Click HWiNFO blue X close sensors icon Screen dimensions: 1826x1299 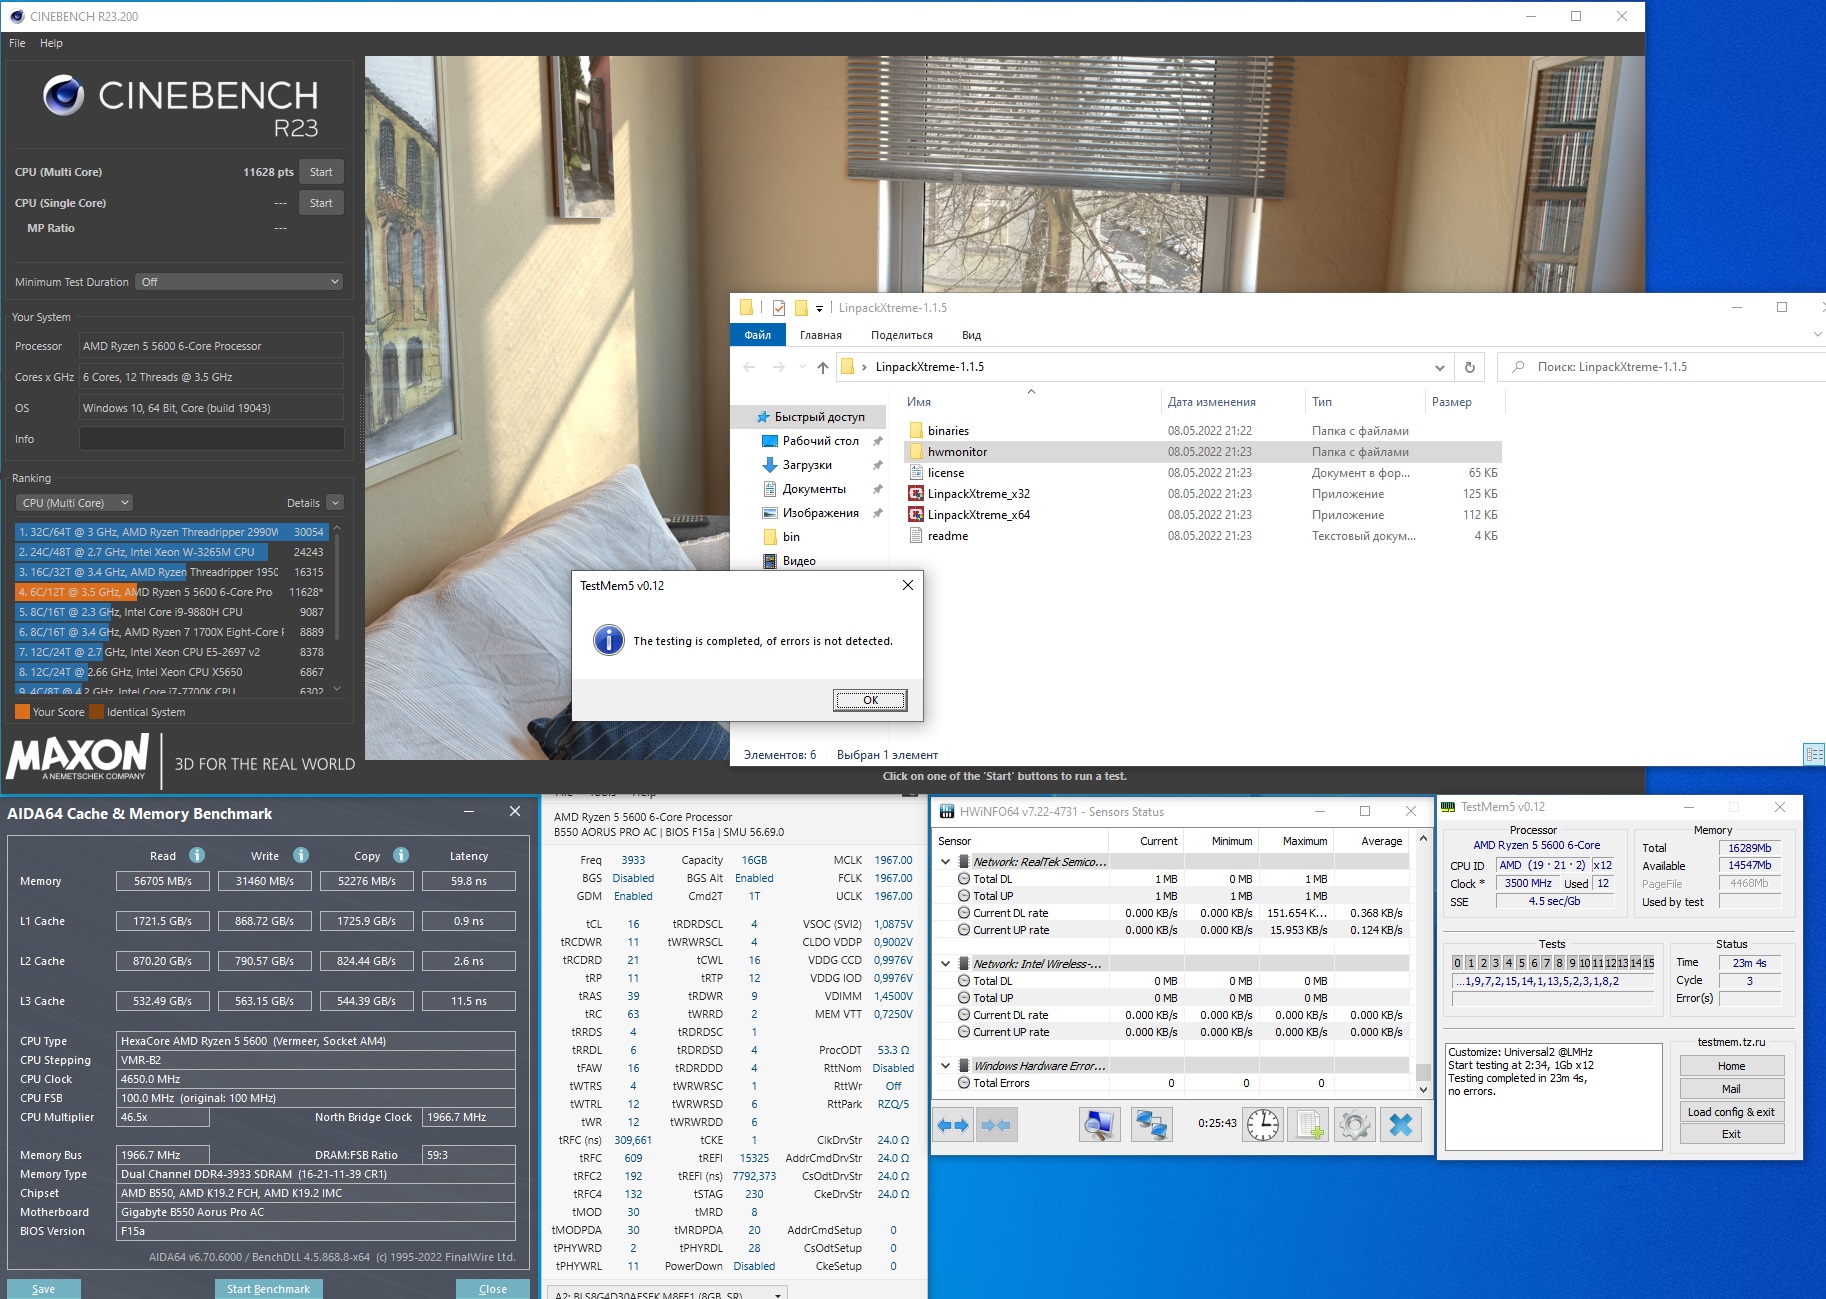click(1401, 1125)
